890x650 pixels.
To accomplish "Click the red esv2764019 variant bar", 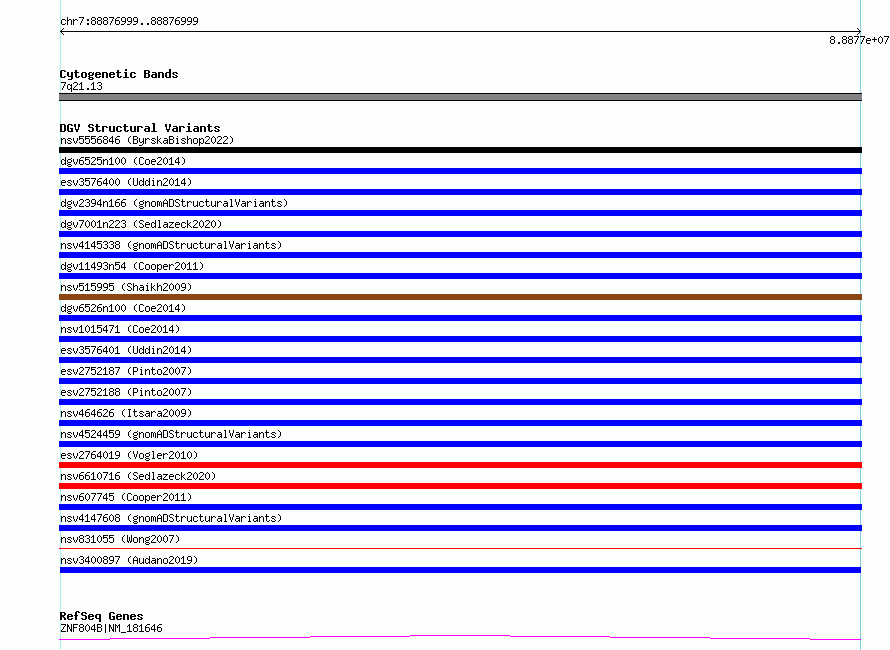I will point(460,465).
